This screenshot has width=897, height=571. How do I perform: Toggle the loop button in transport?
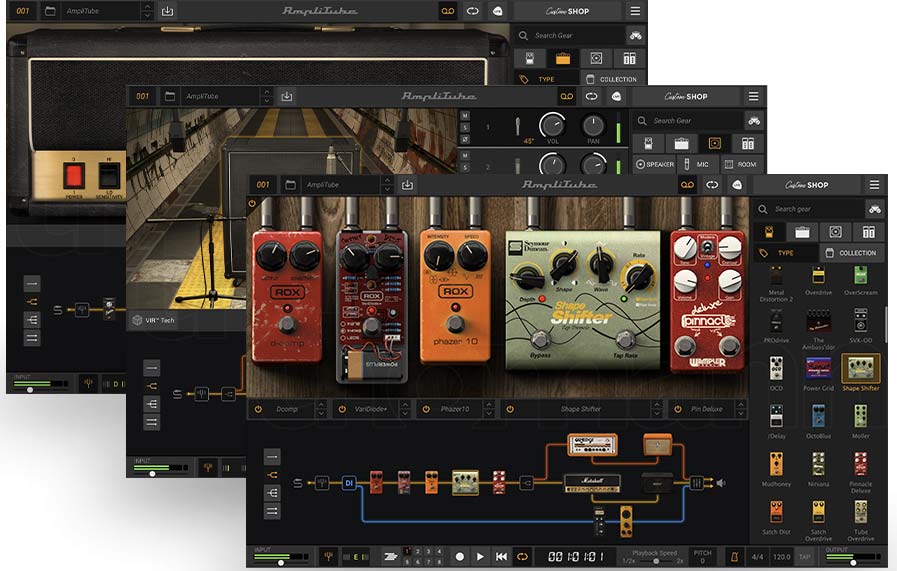[522, 557]
